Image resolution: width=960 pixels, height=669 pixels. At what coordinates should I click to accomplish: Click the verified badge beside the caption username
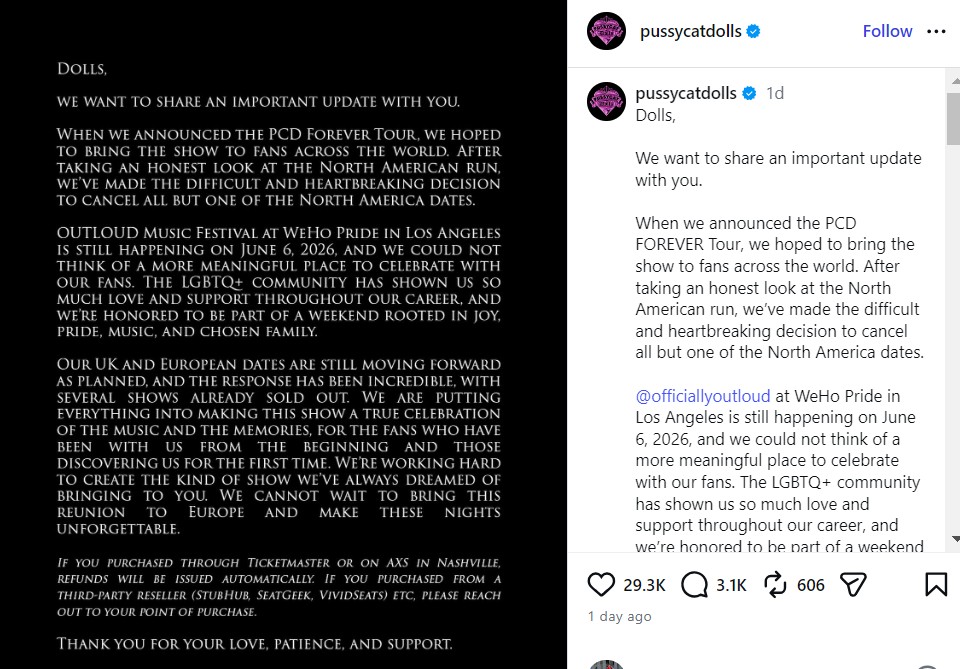tap(749, 93)
